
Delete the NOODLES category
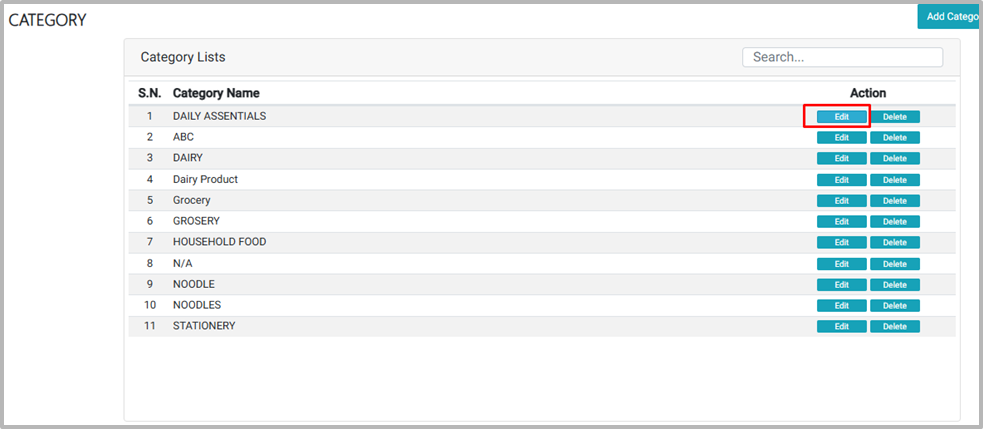894,306
